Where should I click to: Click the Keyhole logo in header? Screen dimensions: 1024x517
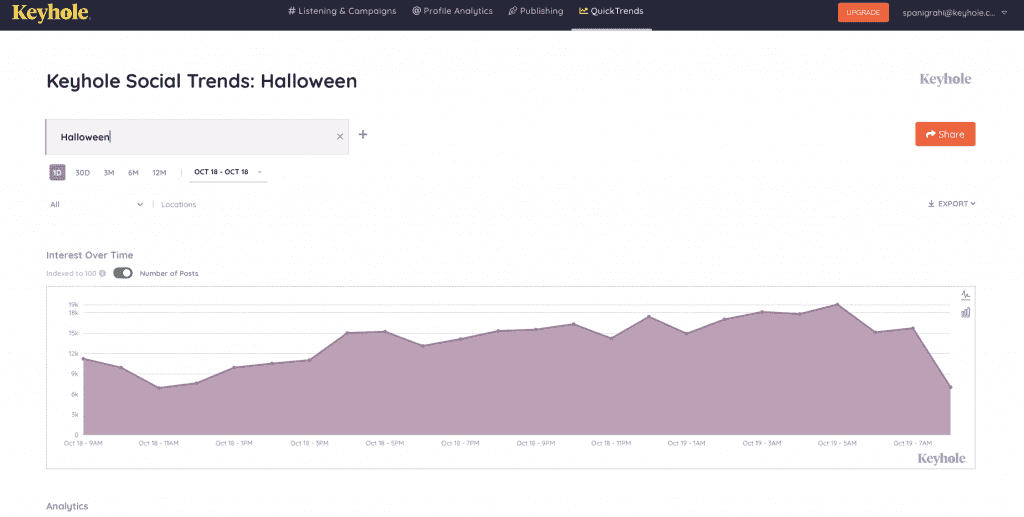click(x=51, y=12)
